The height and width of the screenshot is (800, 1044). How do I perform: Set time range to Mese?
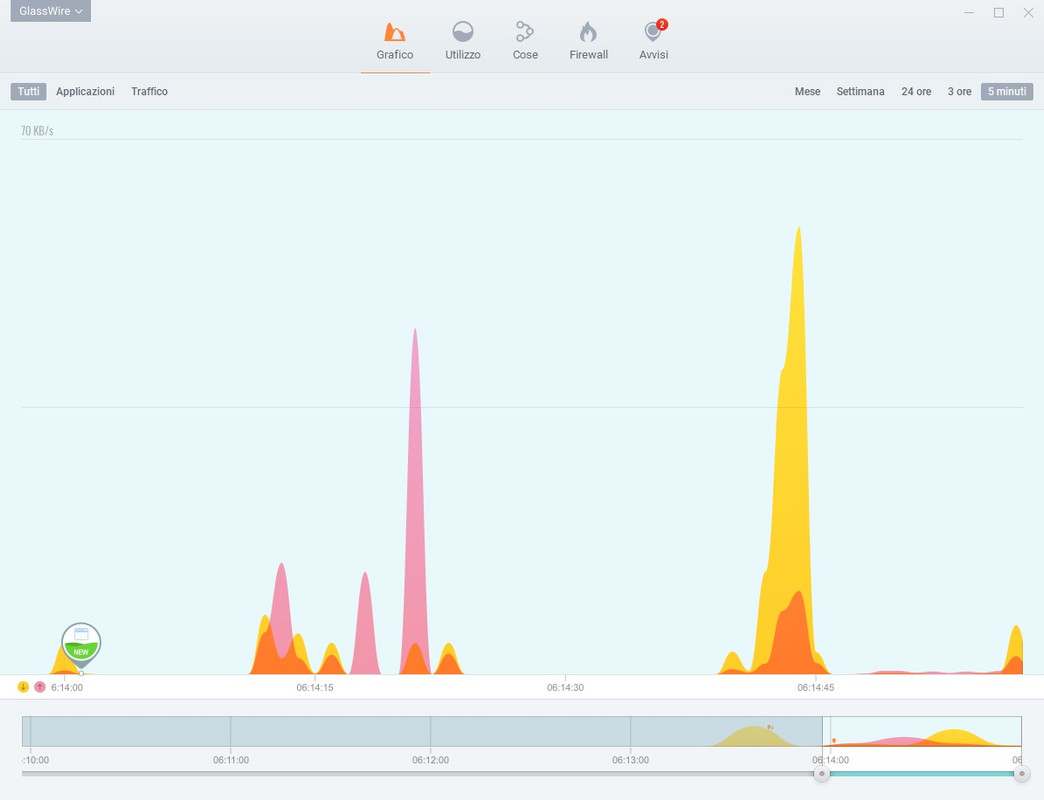(x=808, y=91)
